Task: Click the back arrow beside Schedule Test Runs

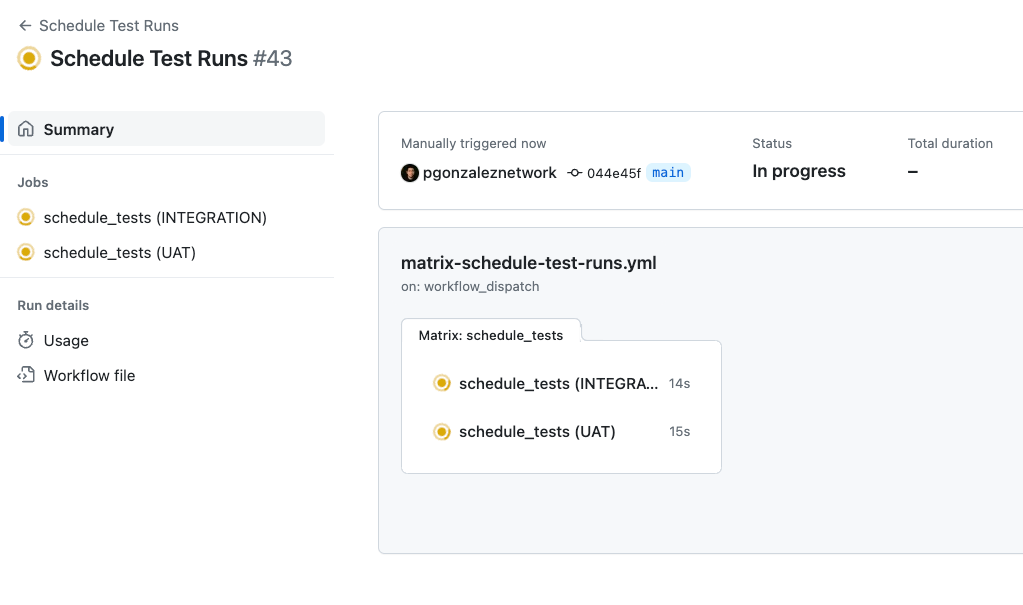Action: (x=25, y=25)
